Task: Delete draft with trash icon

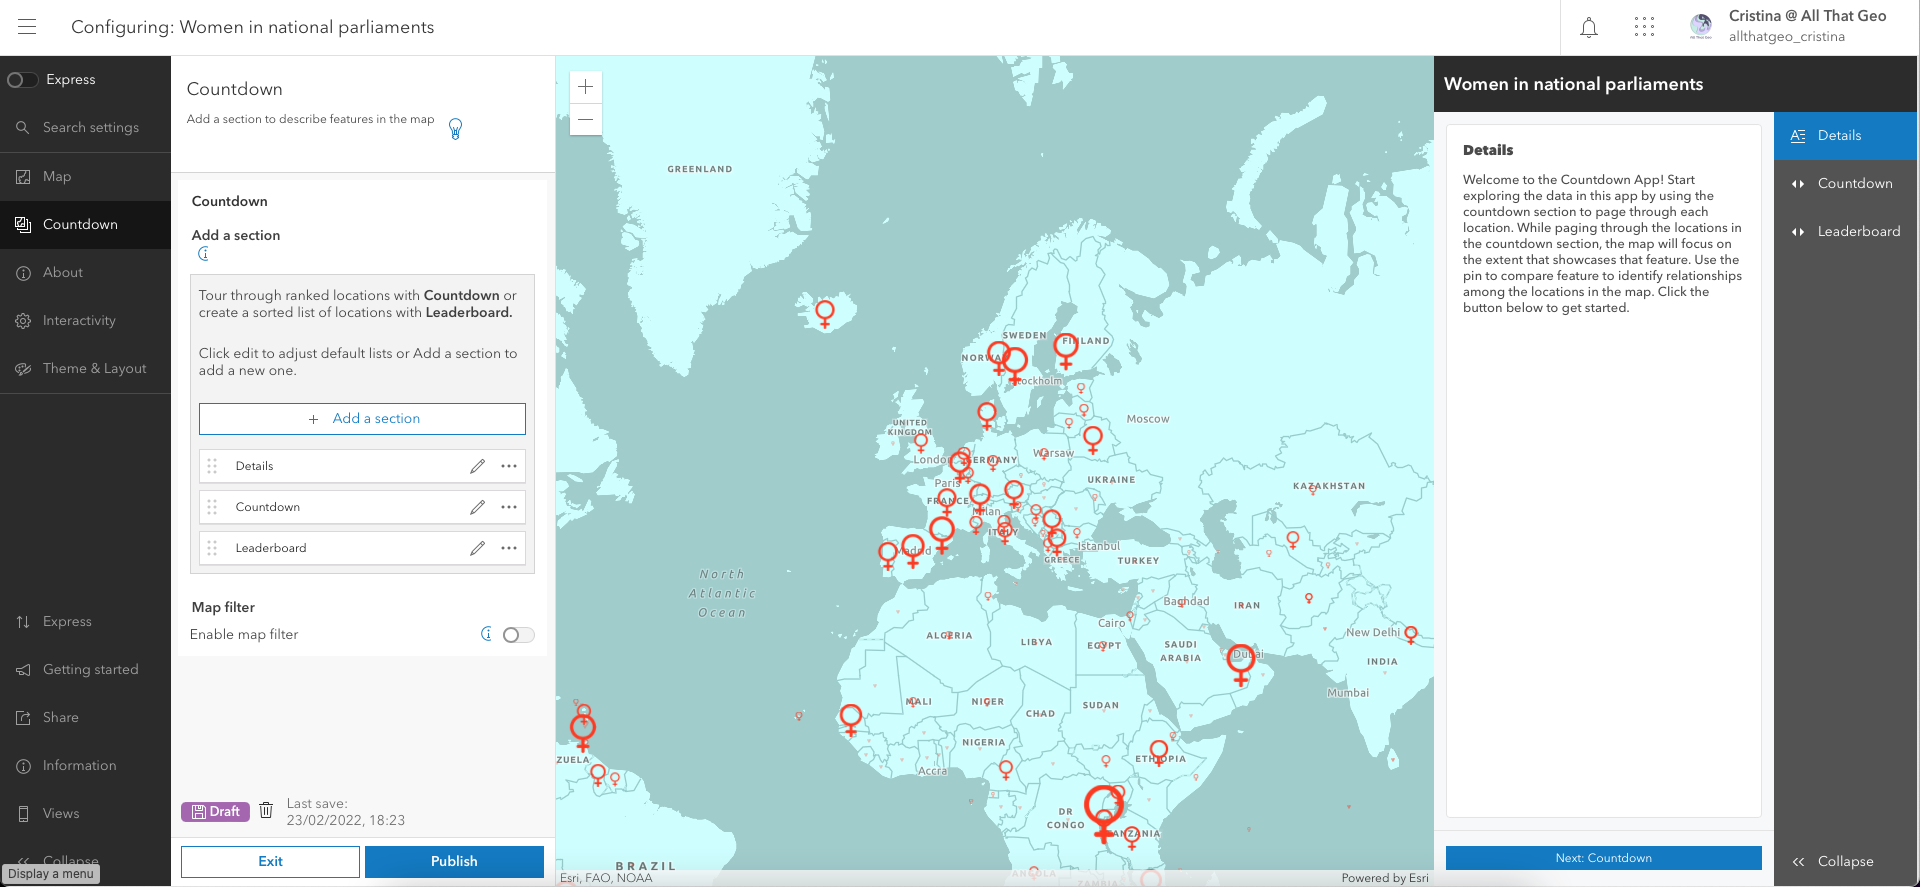Action: click(266, 811)
